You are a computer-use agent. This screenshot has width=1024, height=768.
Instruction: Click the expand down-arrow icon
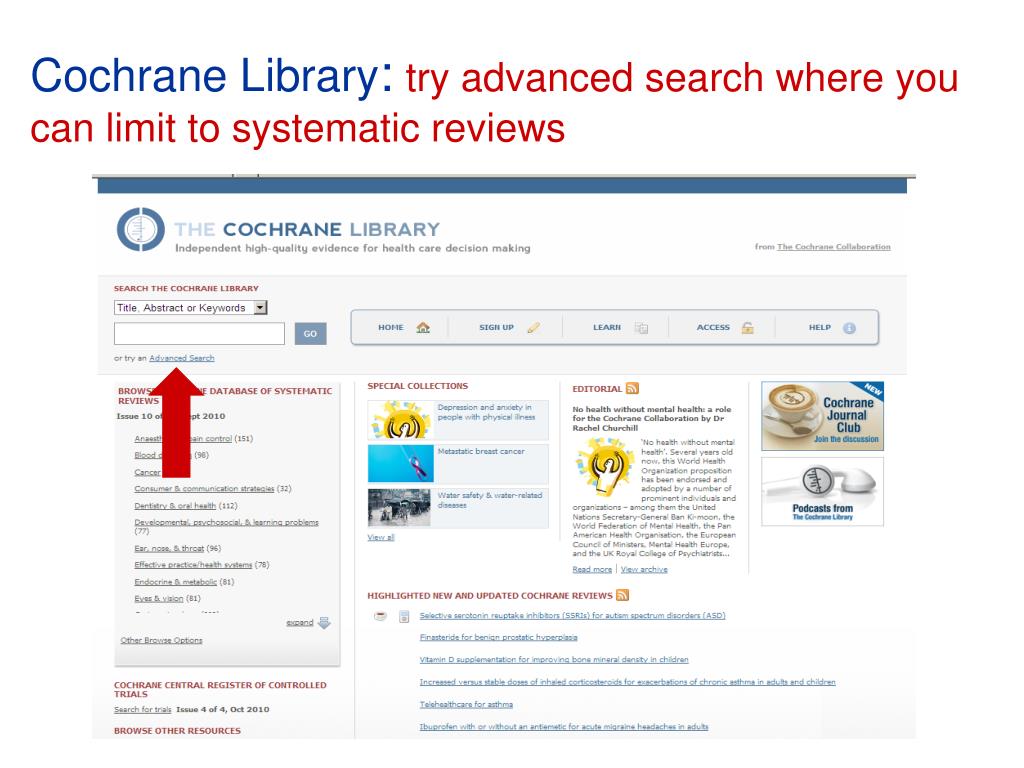coord(324,623)
